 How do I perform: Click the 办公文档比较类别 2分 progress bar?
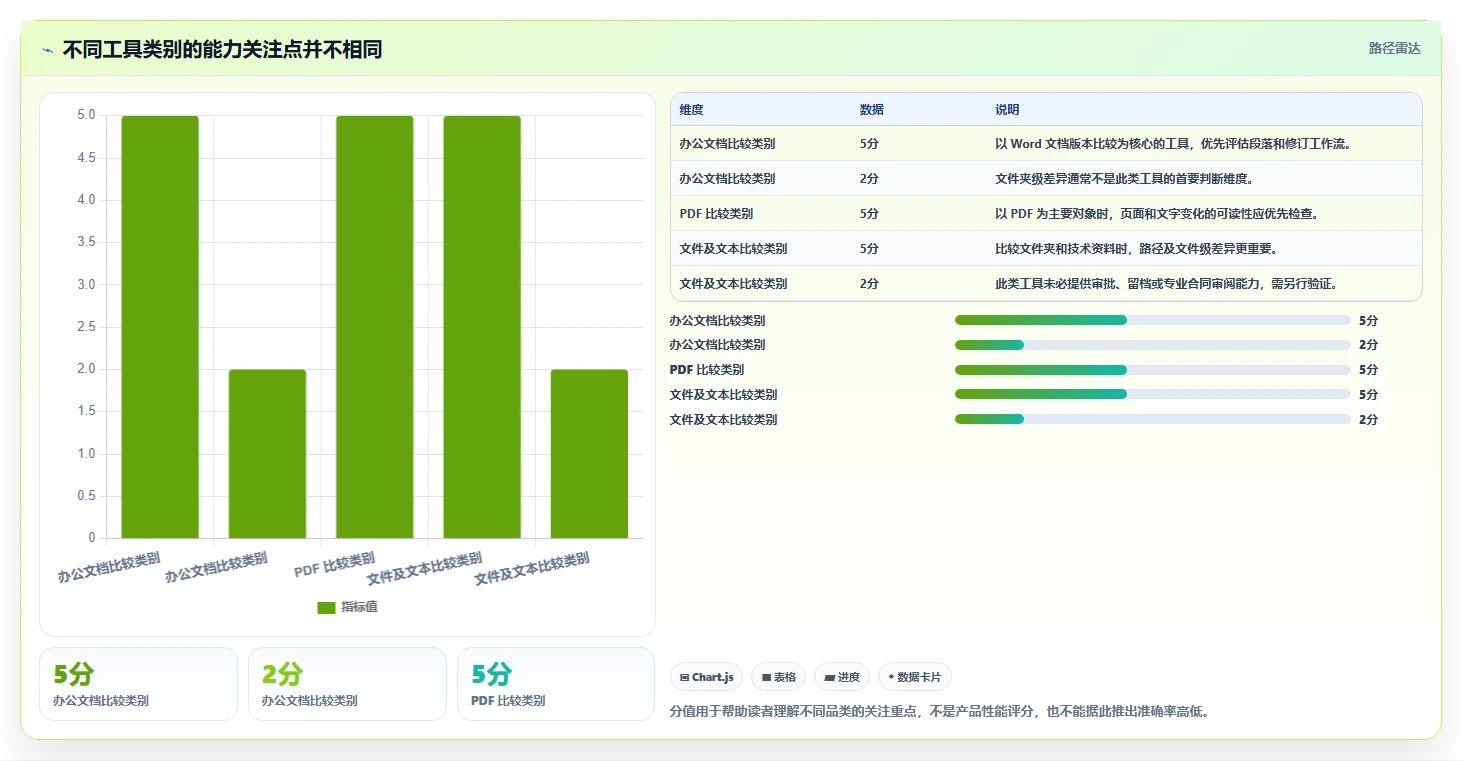pyautogui.click(x=1153, y=345)
